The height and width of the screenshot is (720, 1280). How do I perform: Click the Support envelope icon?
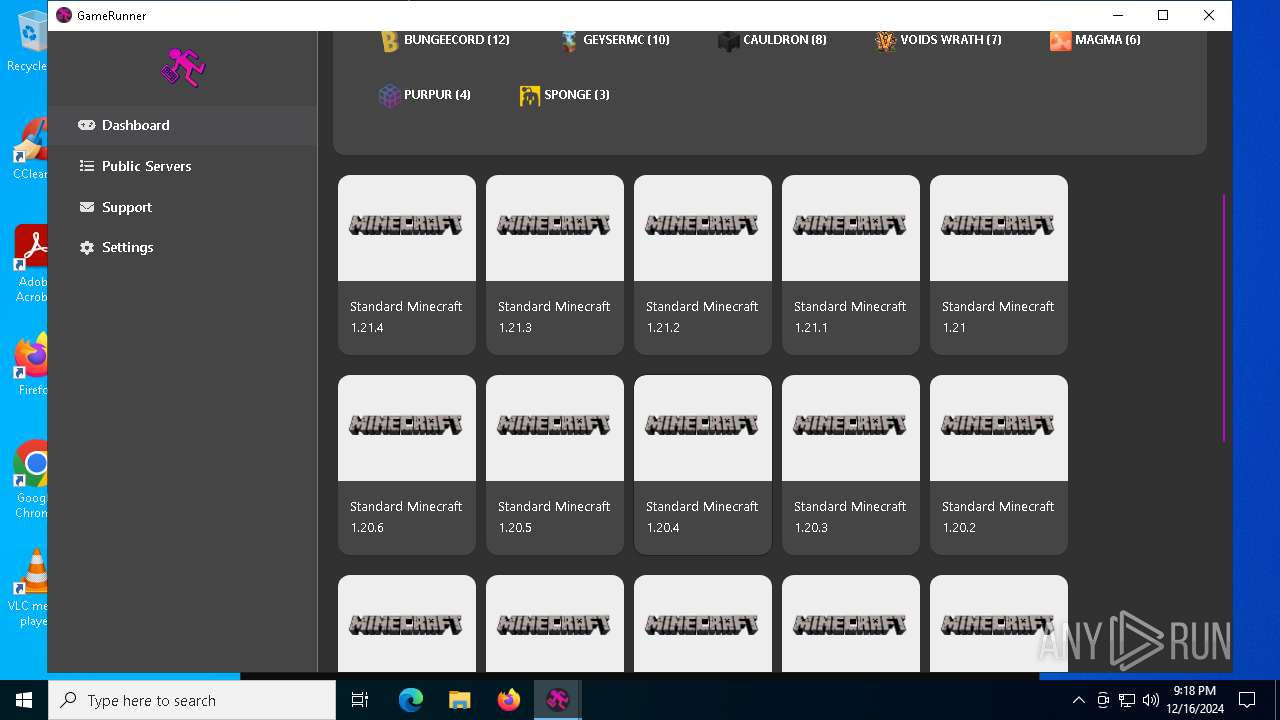[x=87, y=207]
